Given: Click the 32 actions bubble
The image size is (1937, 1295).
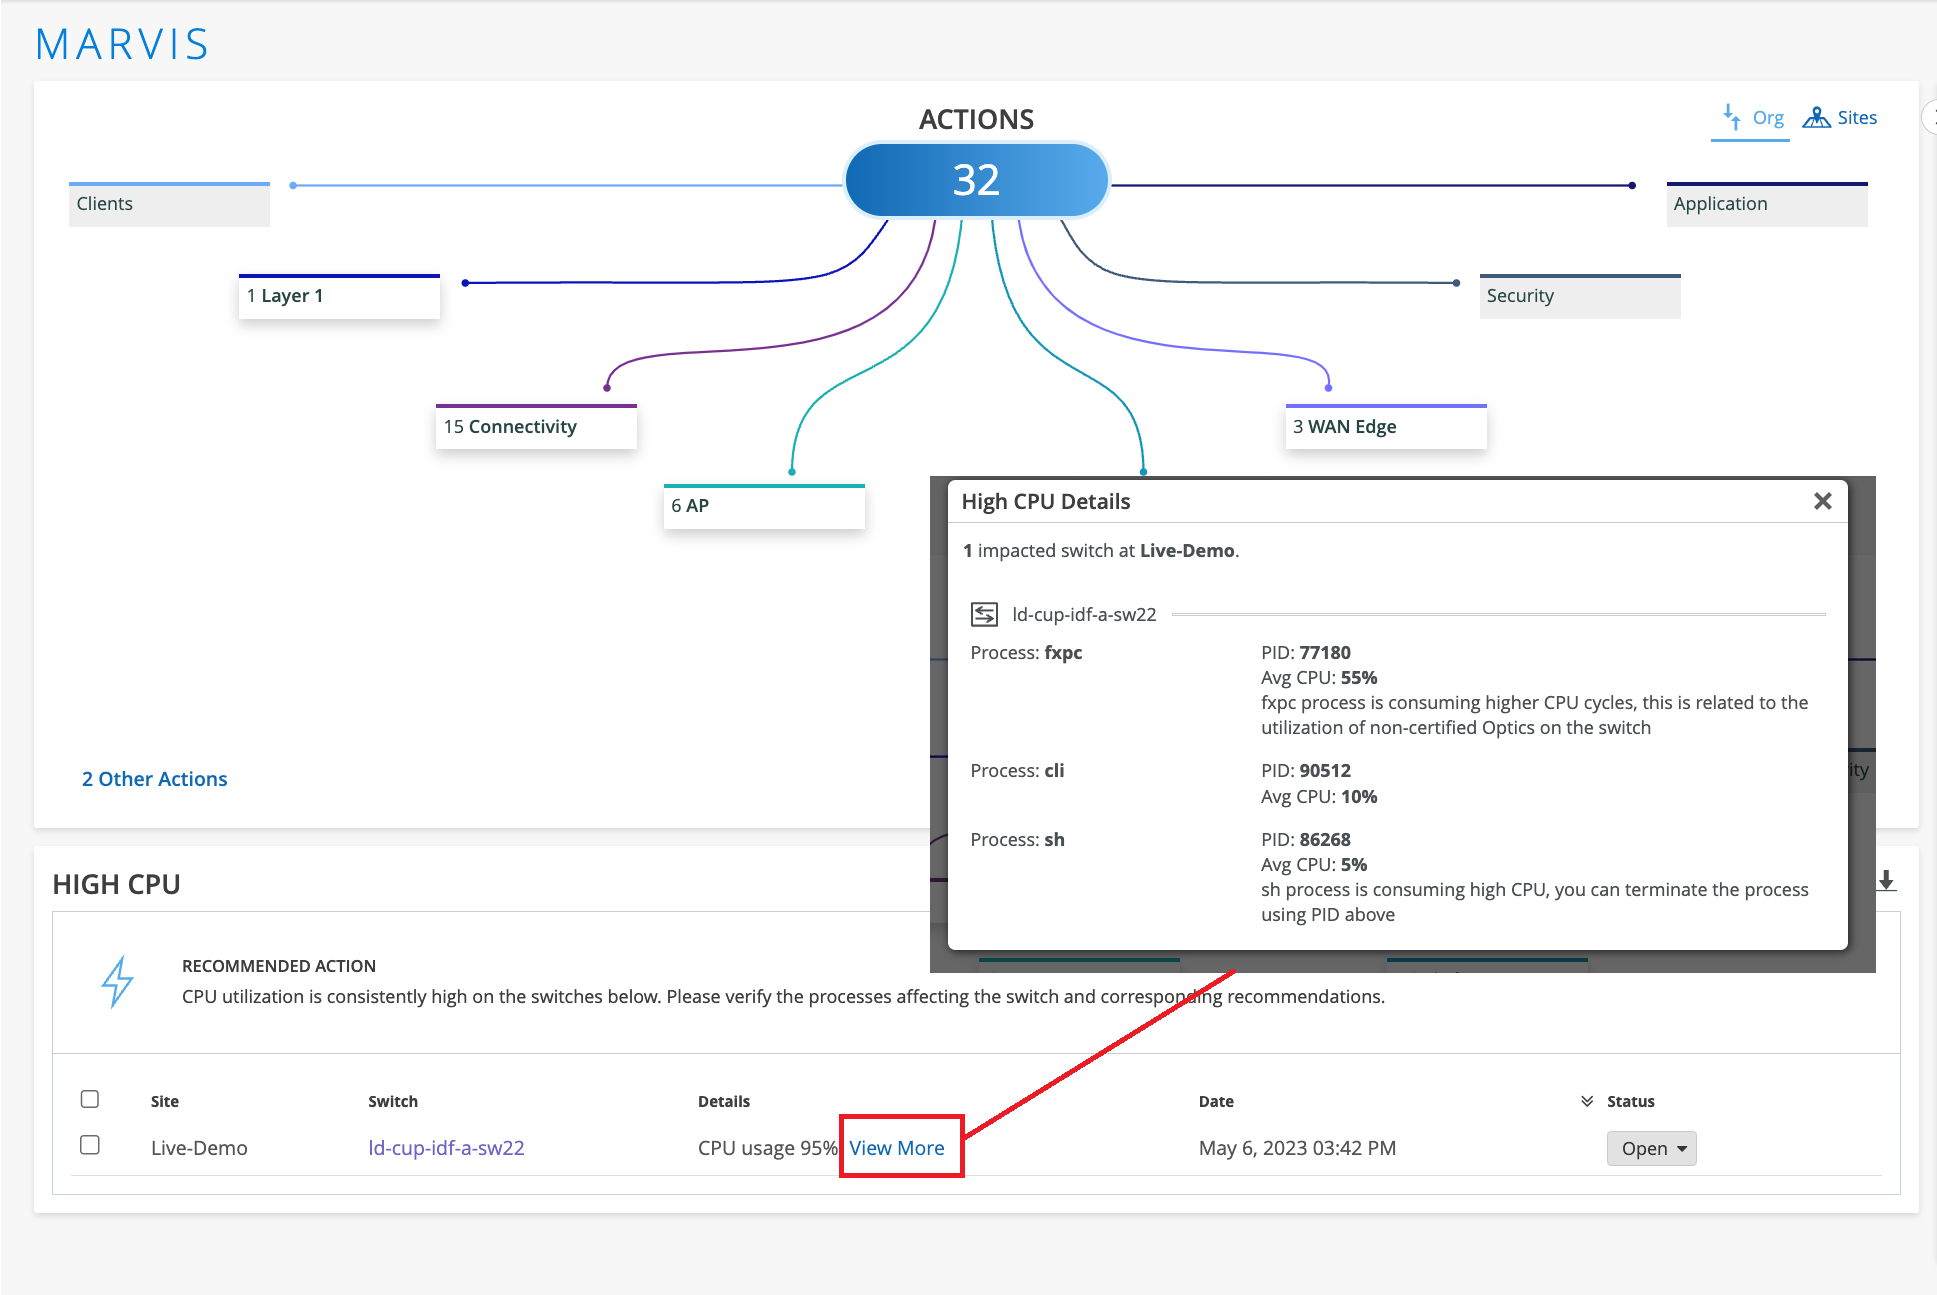Looking at the screenshot, I should coord(976,180).
